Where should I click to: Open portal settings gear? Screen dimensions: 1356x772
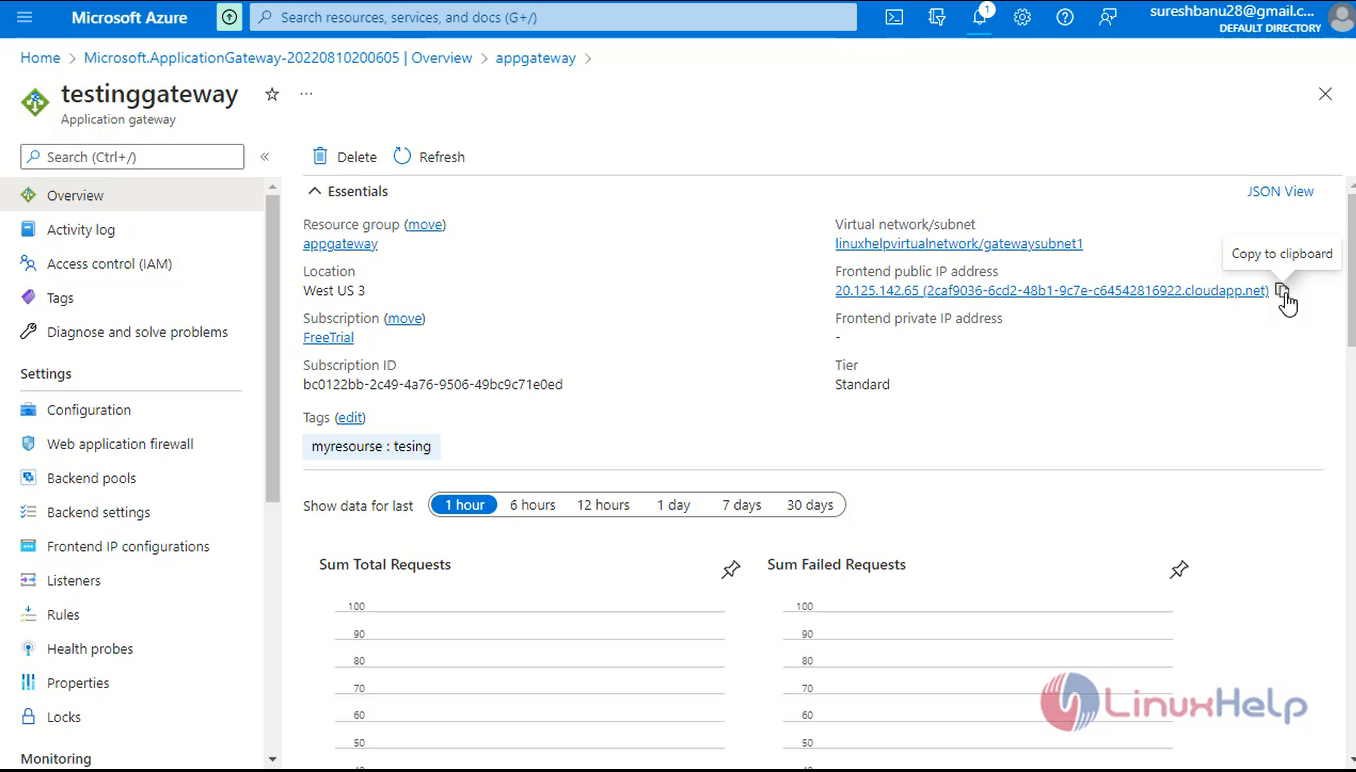[1022, 17]
